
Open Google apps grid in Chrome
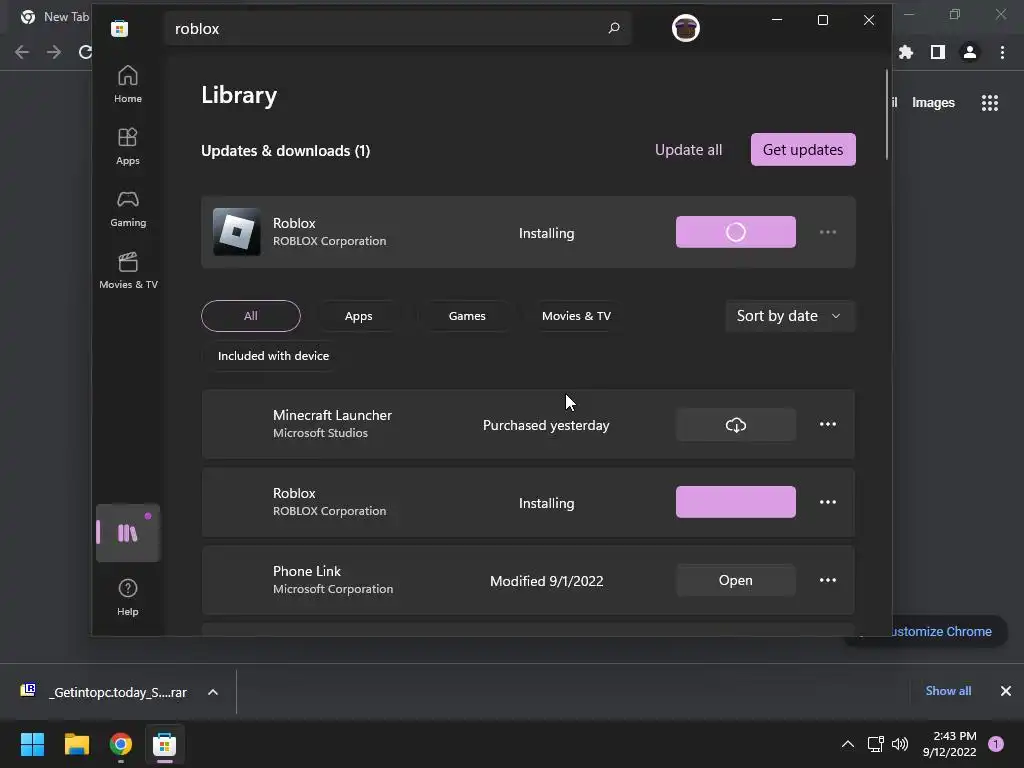point(989,103)
